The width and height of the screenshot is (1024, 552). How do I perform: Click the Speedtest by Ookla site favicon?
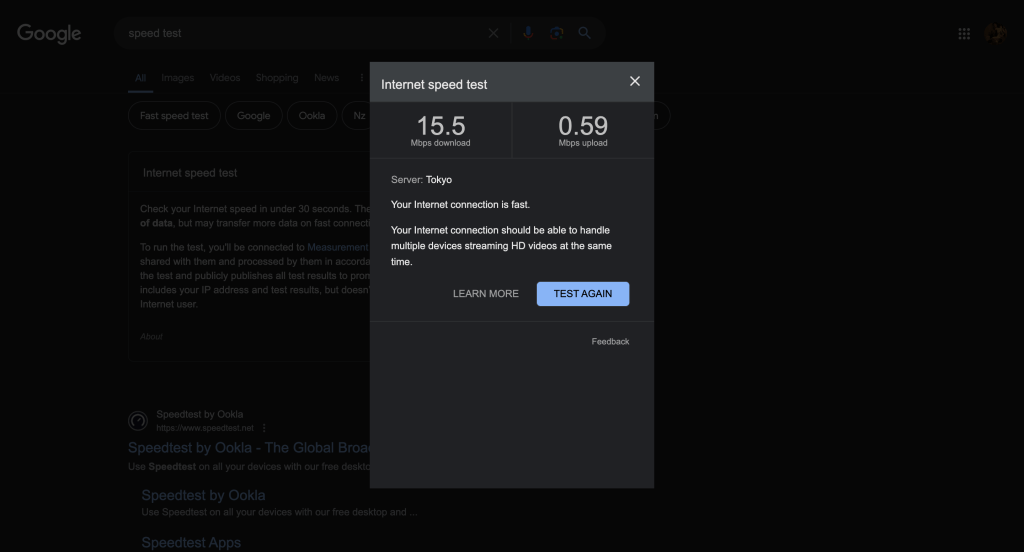[x=138, y=421]
